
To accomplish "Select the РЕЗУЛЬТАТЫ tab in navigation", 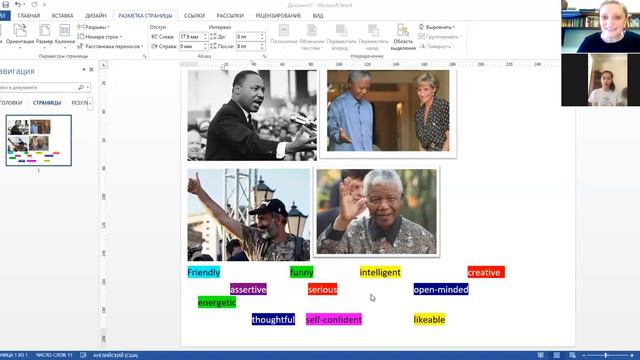I will [x=79, y=102].
